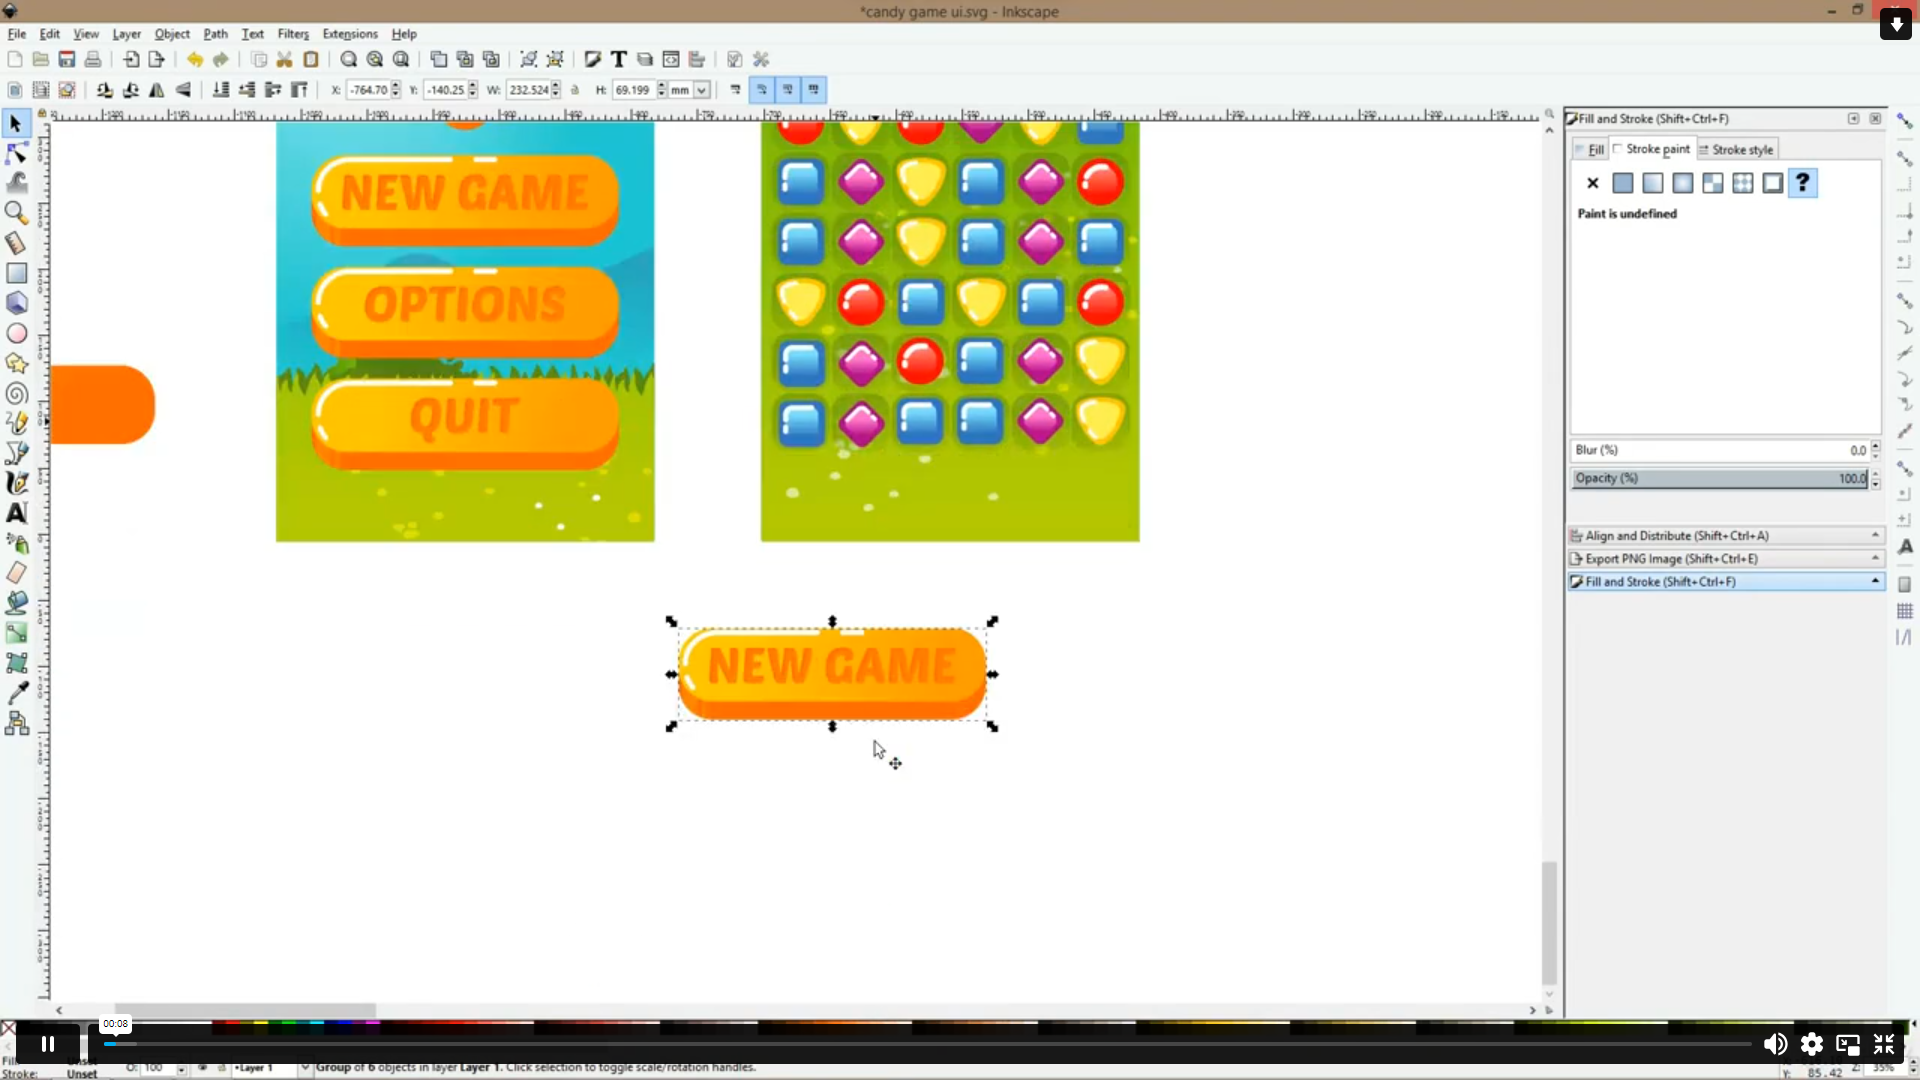Click the X to remove stroke paint
Image resolution: width=1920 pixels, height=1080 pixels.
click(1592, 183)
